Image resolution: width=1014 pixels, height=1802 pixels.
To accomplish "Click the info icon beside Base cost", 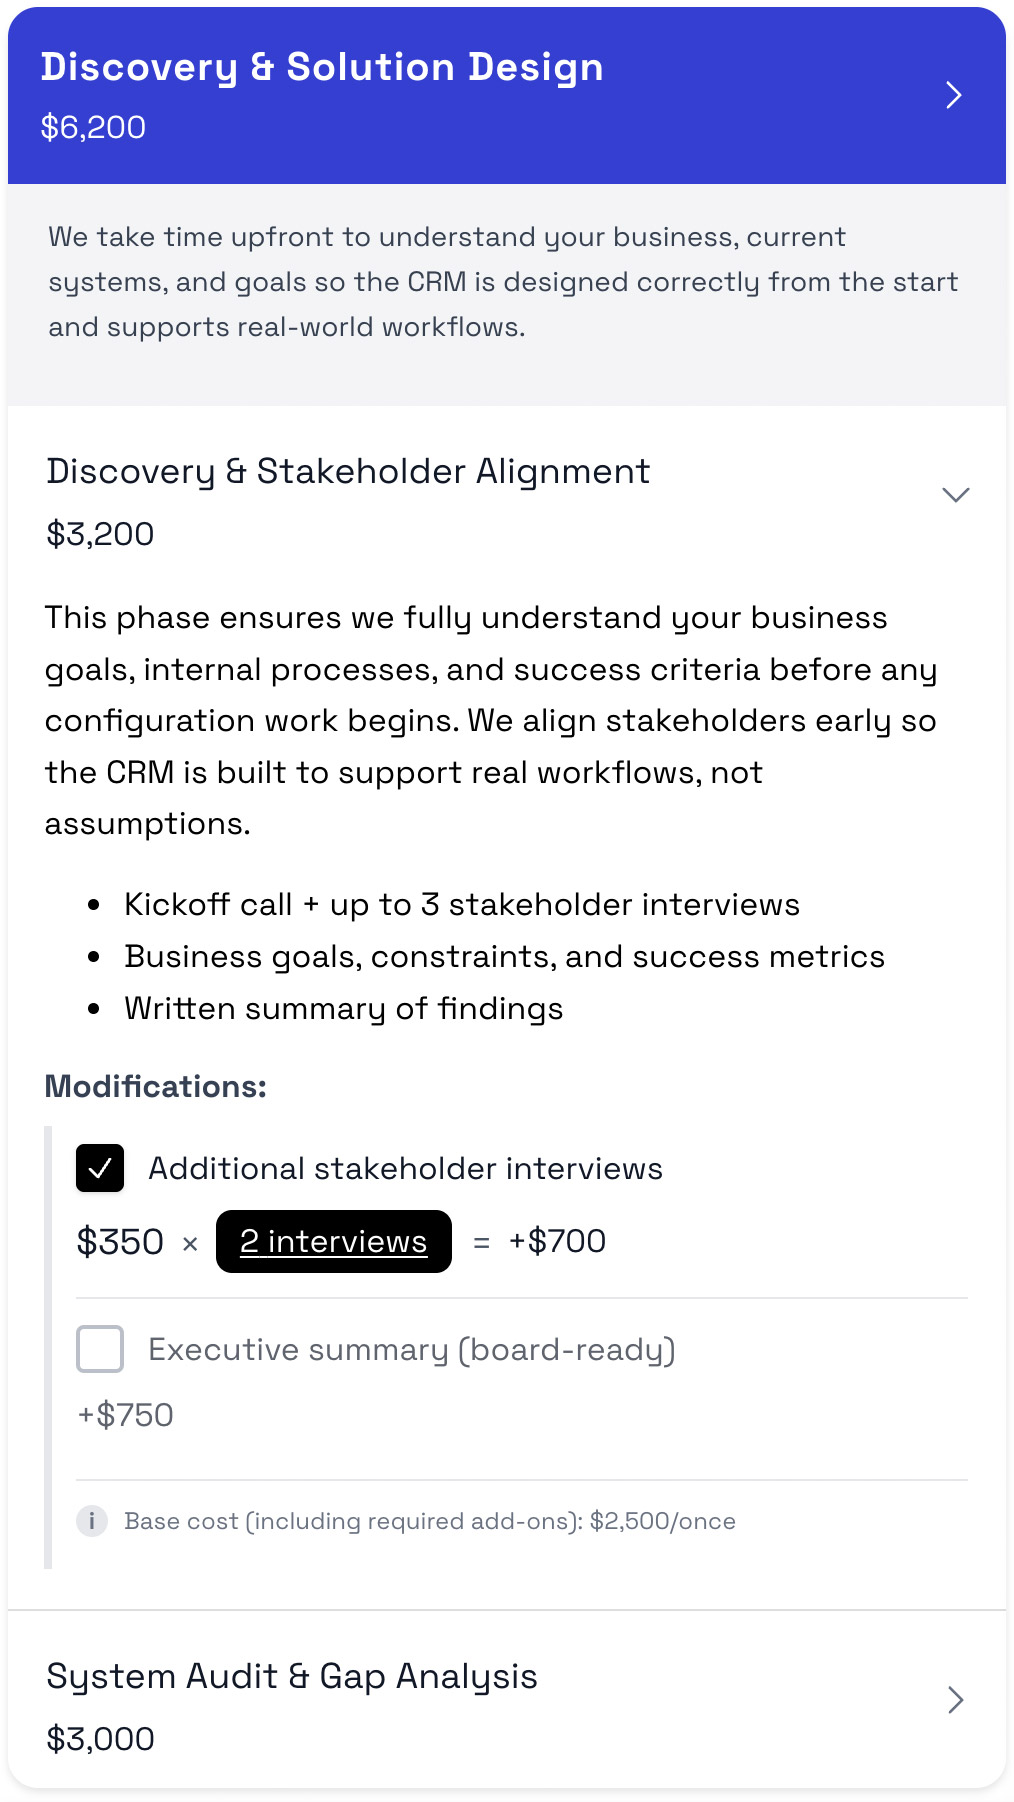I will tap(92, 1521).
